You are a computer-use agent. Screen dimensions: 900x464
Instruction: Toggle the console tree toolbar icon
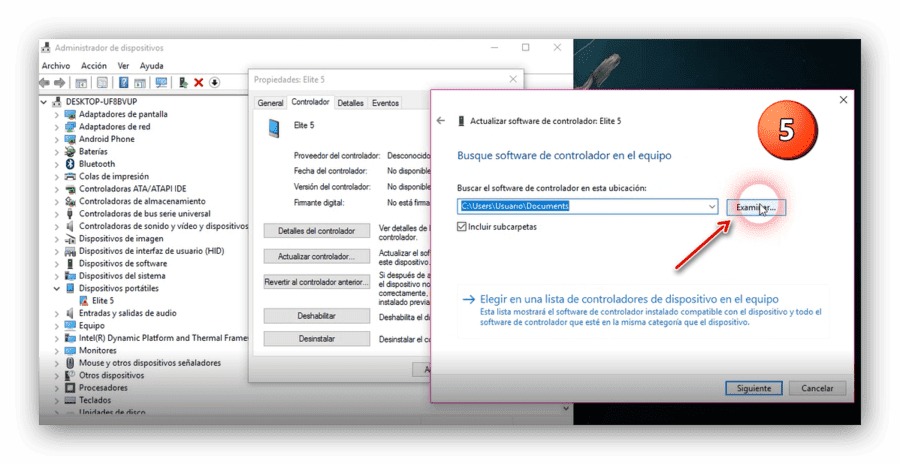[x=81, y=83]
